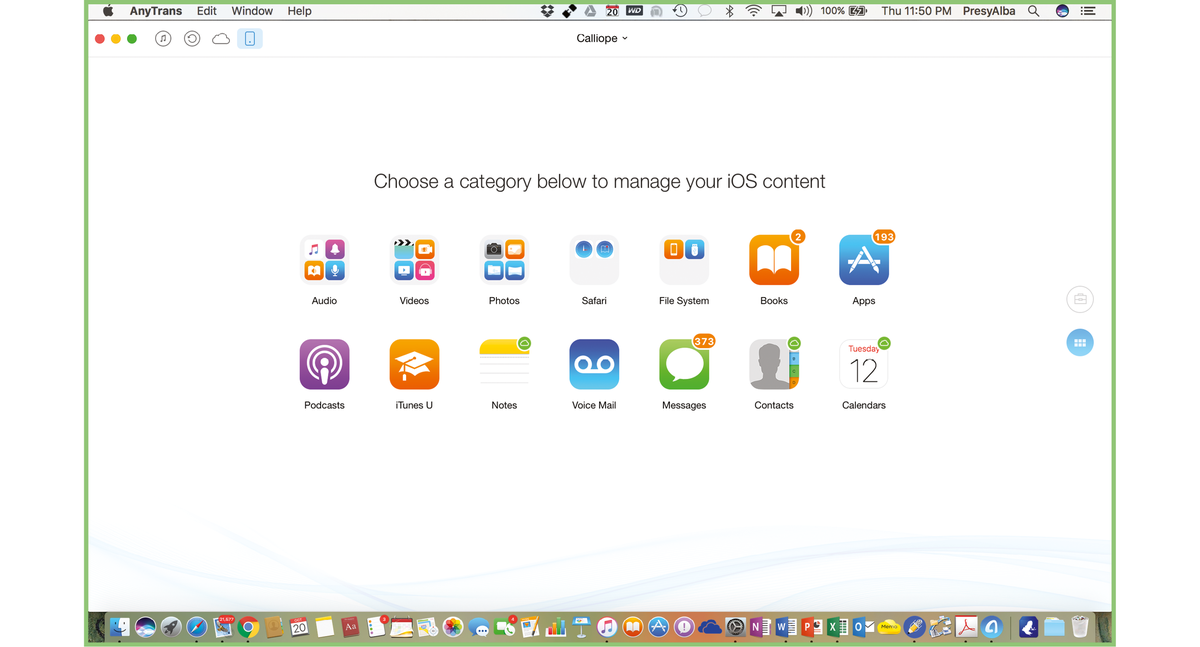The image size is (1200, 647).
Task: Click the Dropbox menu bar icon
Action: pyautogui.click(x=547, y=11)
